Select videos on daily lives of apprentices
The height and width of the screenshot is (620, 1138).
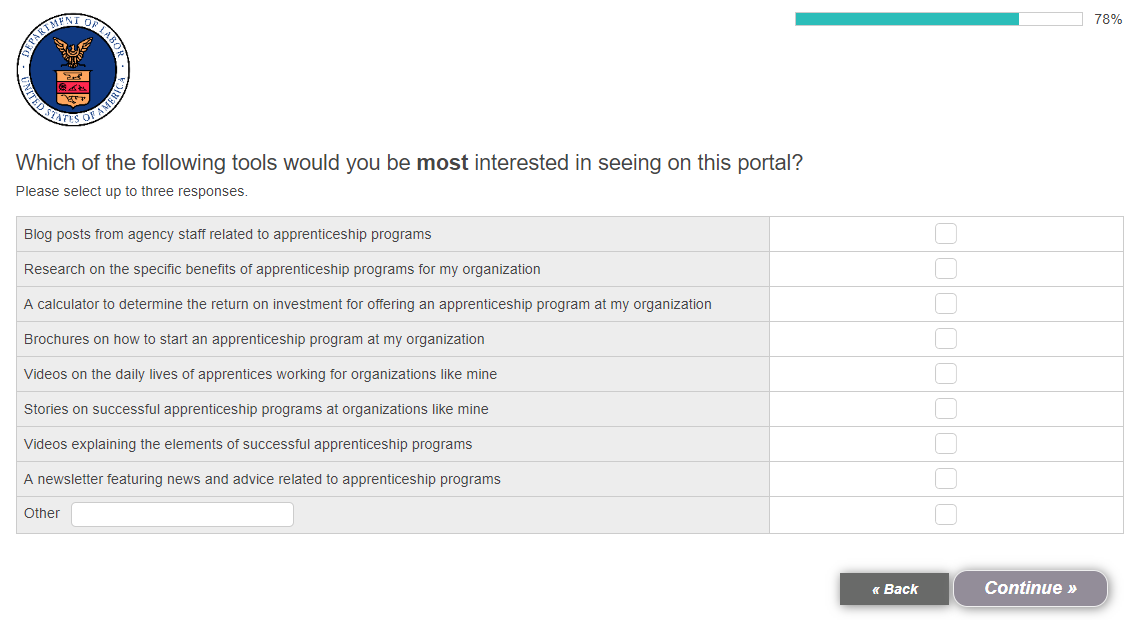point(945,374)
